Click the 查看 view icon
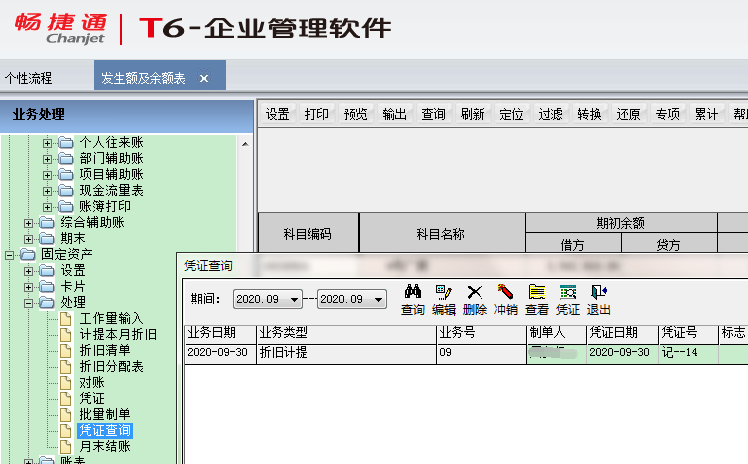Viewport: 748px width, 464px height. click(537, 291)
